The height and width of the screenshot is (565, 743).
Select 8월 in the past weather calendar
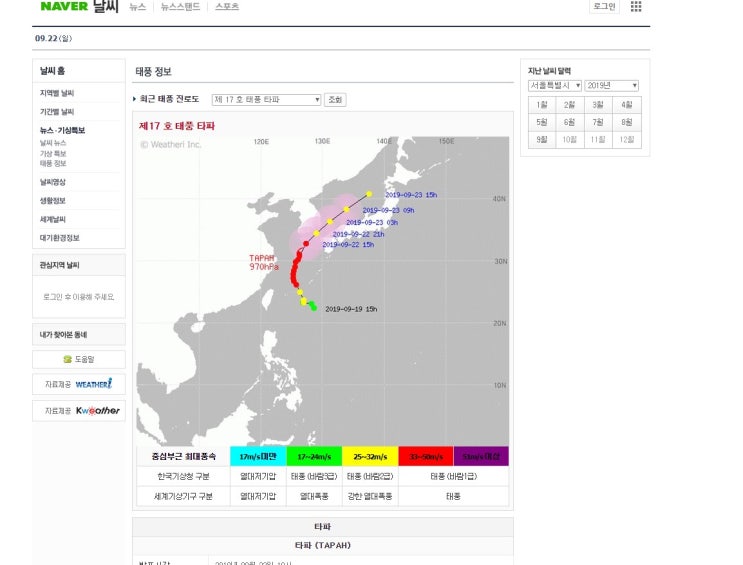pyautogui.click(x=627, y=122)
